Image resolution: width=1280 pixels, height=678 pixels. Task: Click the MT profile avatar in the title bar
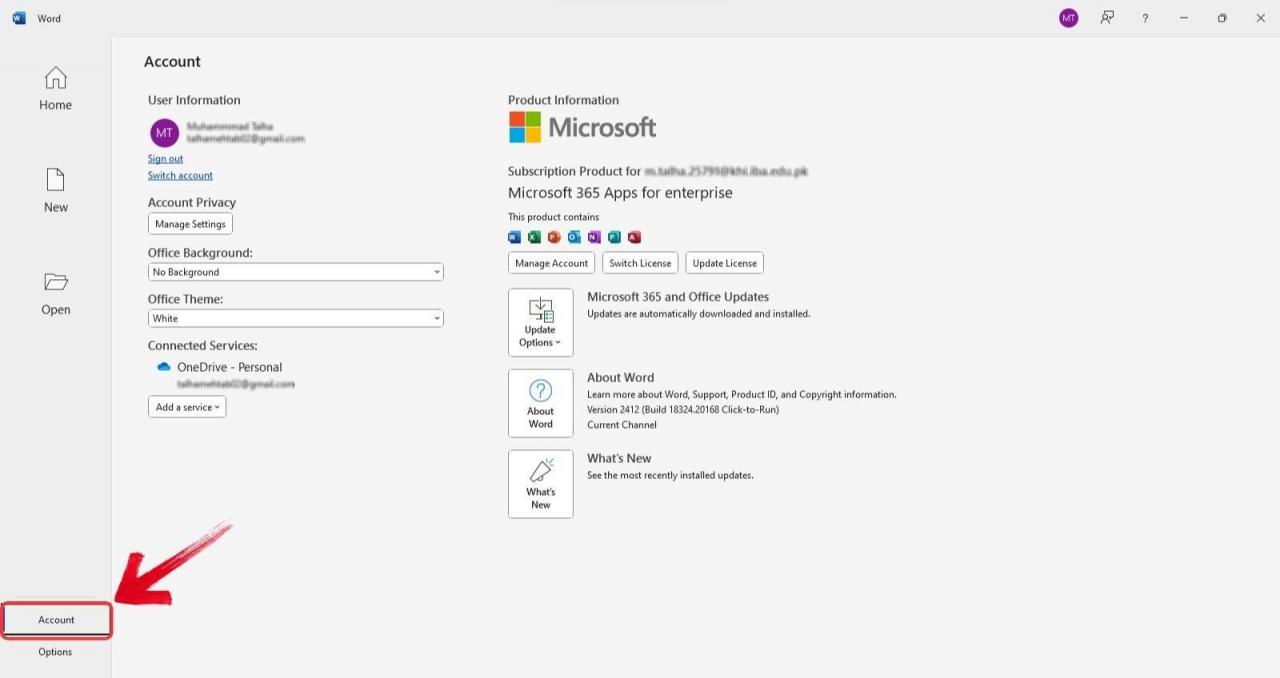(1068, 17)
